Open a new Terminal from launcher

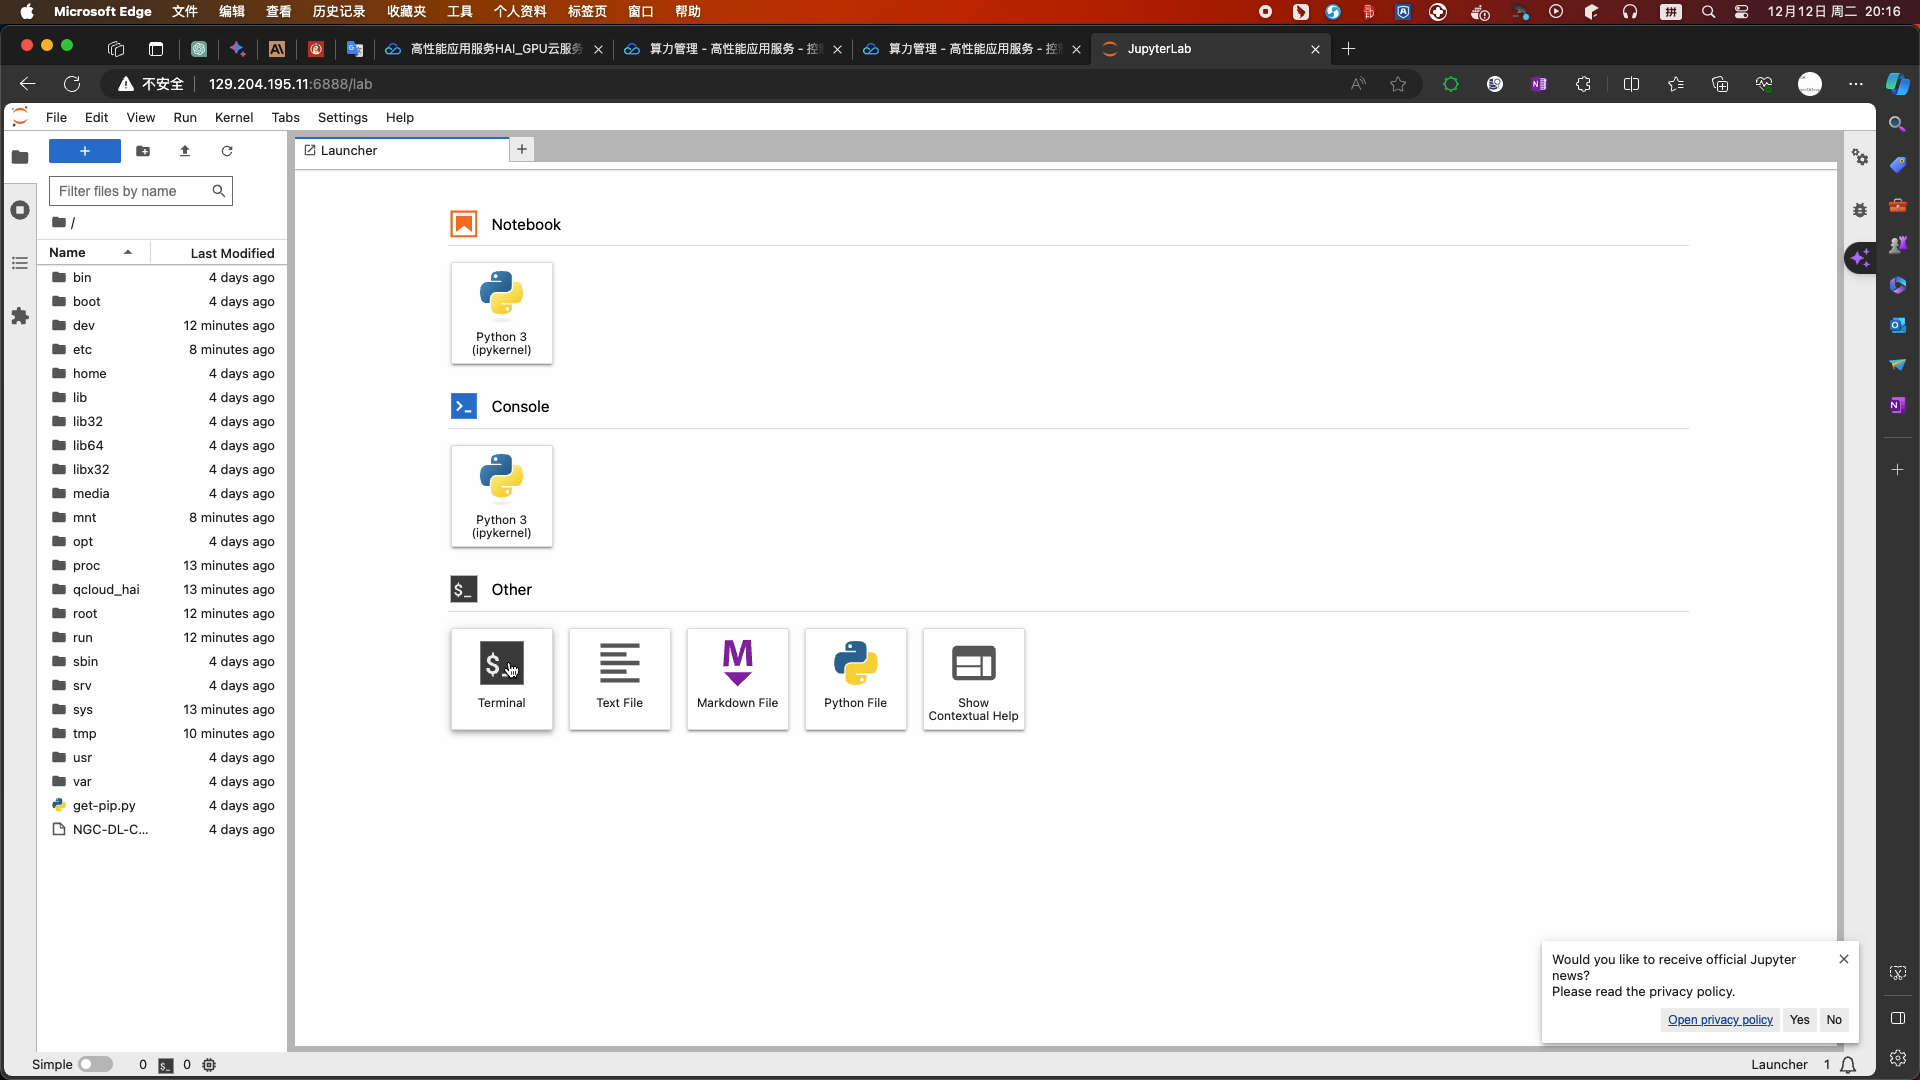click(x=501, y=678)
